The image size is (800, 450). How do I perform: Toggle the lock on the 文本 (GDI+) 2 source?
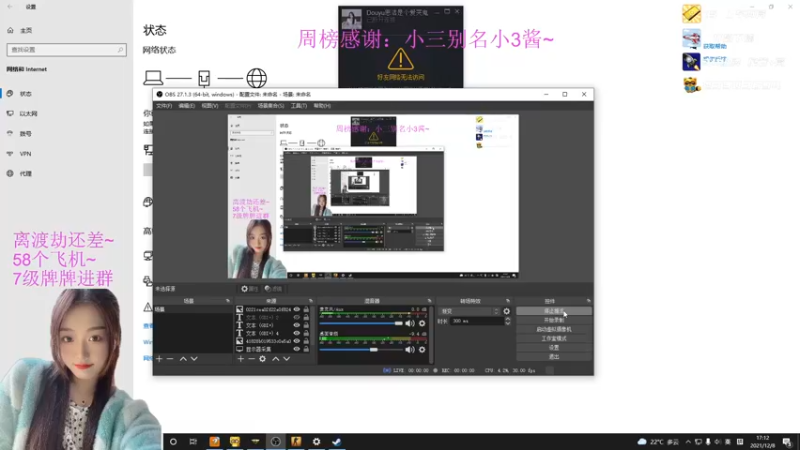(x=306, y=317)
